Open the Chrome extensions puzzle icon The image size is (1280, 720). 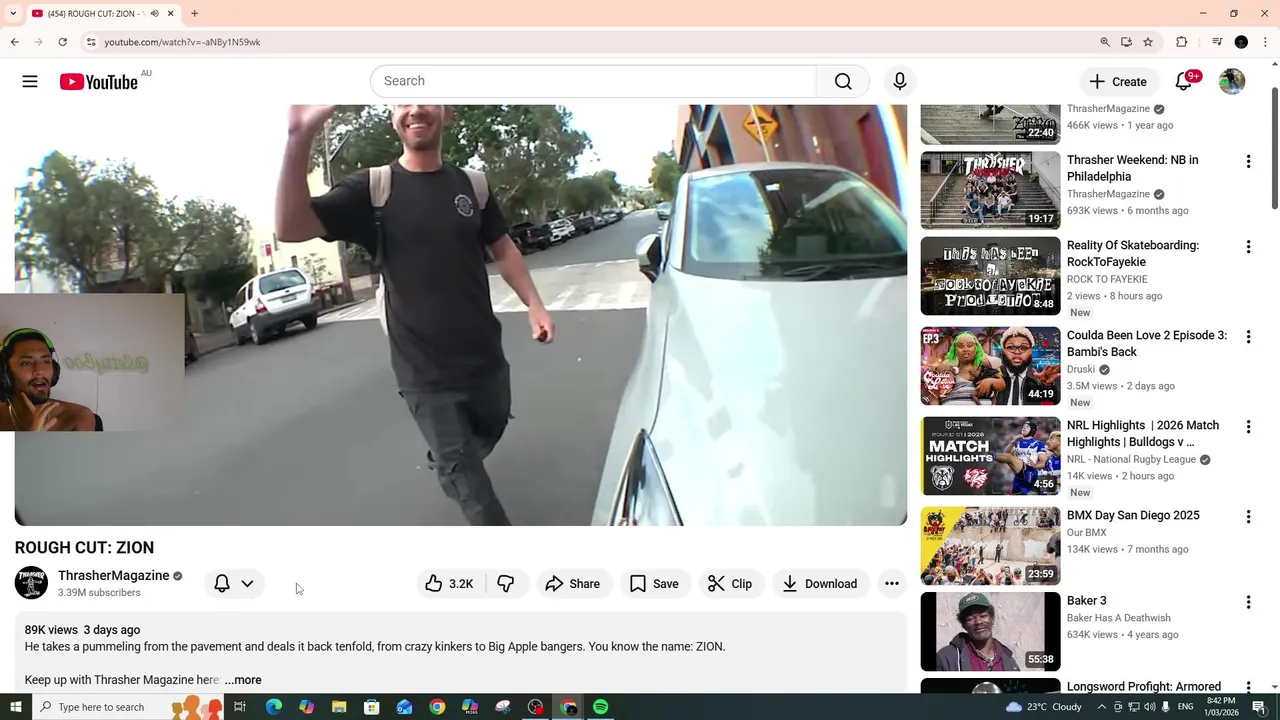point(1181,42)
